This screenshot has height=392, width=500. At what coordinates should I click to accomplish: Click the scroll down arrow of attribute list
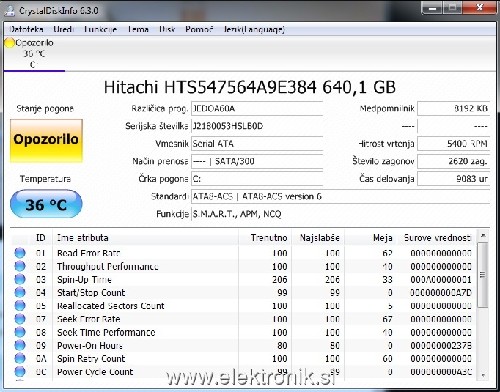(x=482, y=375)
